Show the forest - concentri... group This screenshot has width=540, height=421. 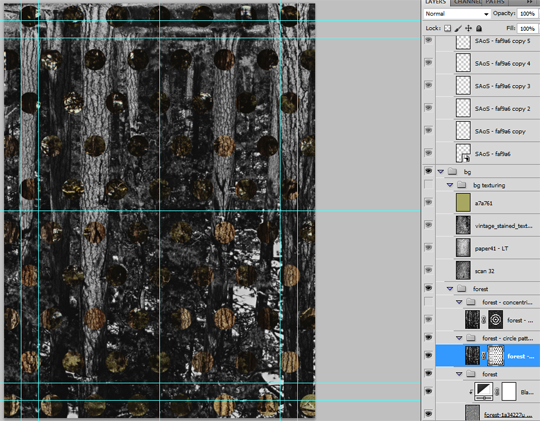428,302
